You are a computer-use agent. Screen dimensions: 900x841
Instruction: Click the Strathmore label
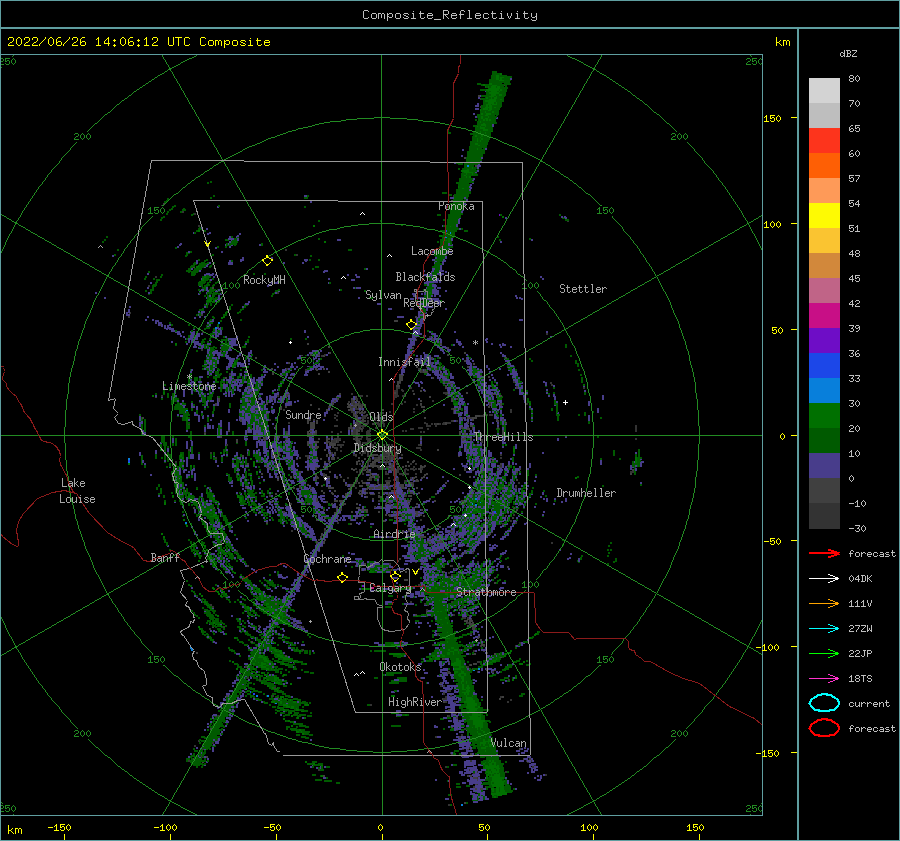coord(486,592)
